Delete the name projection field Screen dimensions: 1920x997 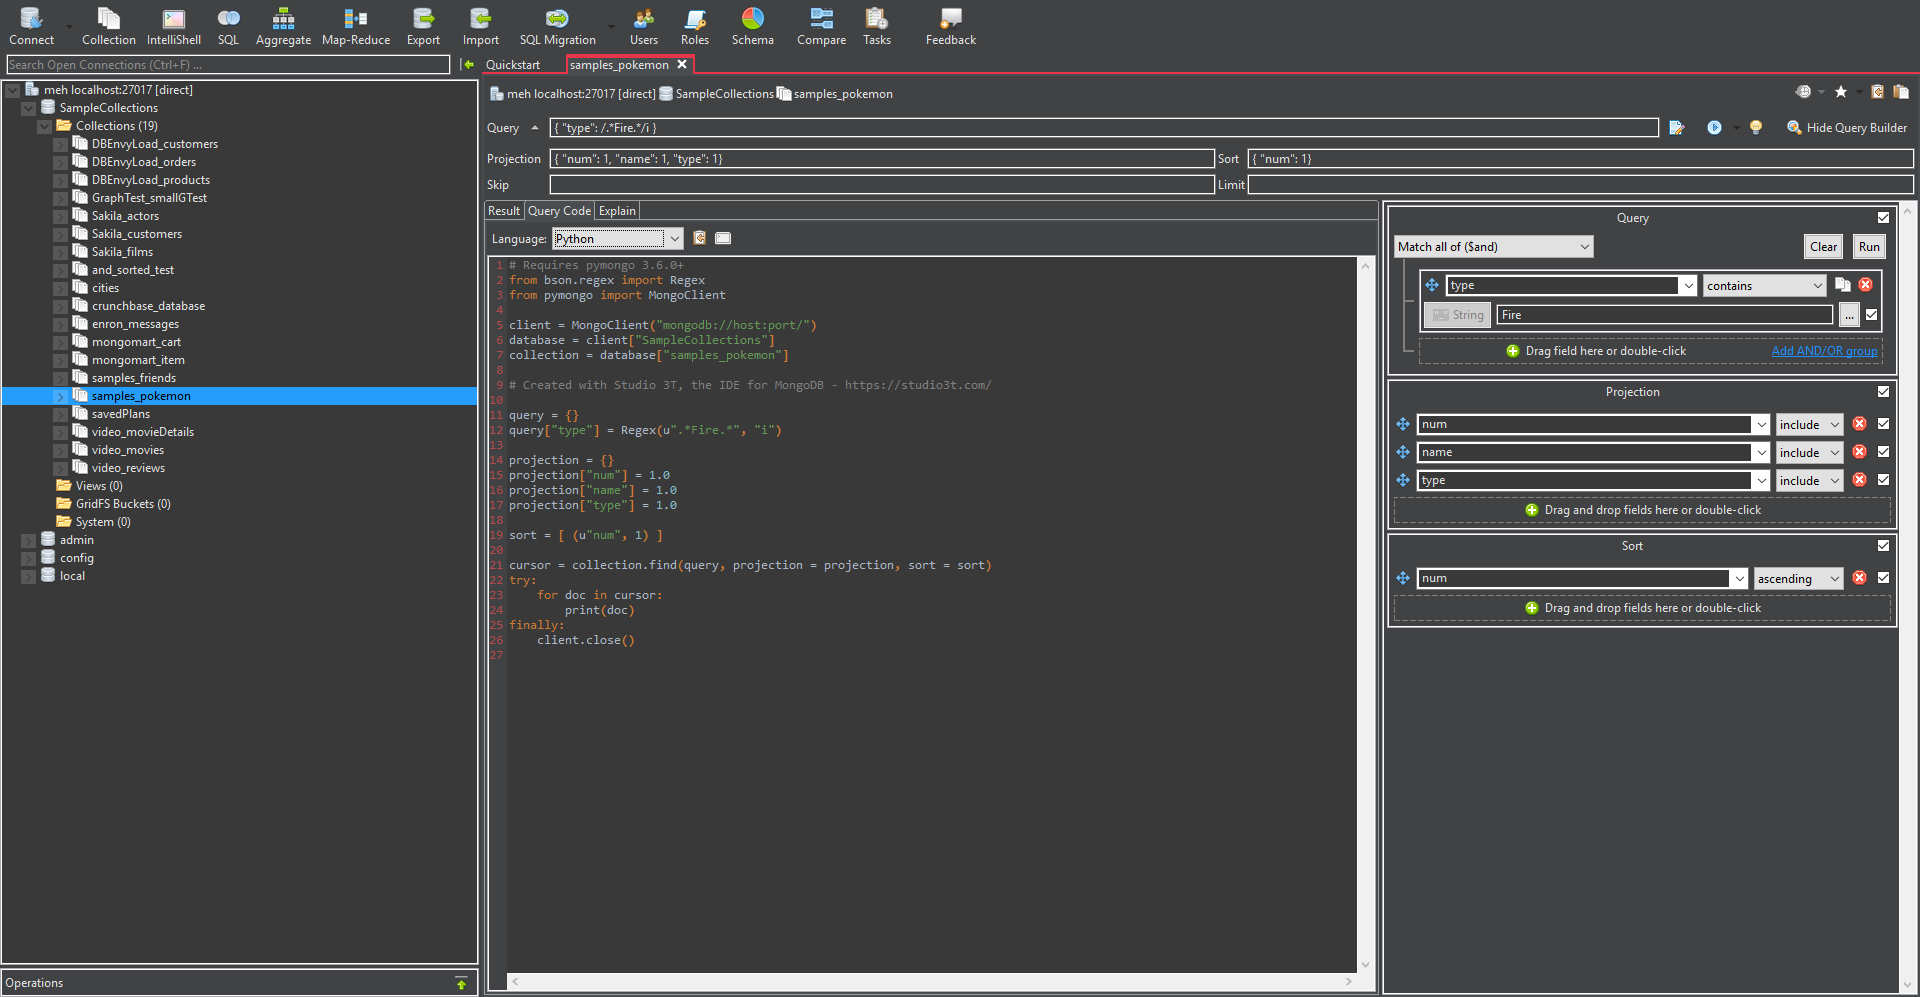tap(1859, 452)
